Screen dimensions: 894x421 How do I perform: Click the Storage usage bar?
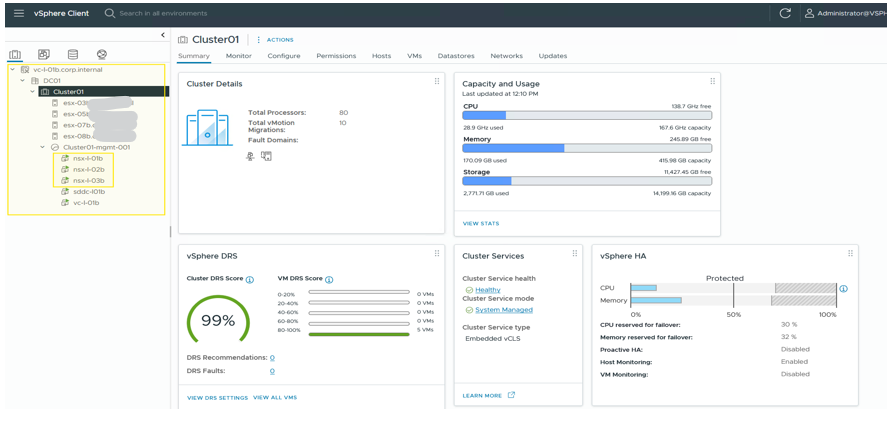[587, 181]
